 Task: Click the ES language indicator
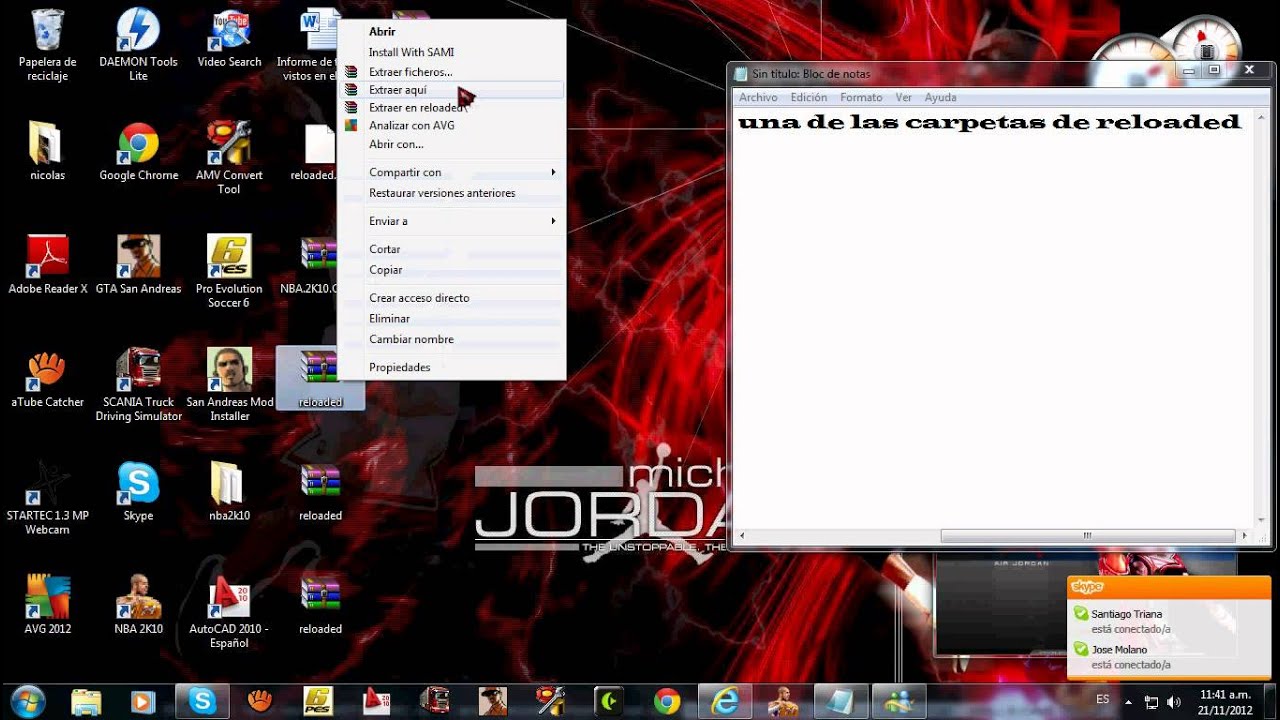click(1102, 699)
